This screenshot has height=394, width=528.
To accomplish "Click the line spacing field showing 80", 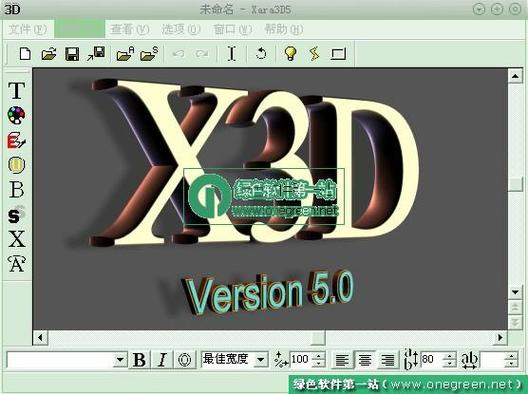I will [431, 359].
